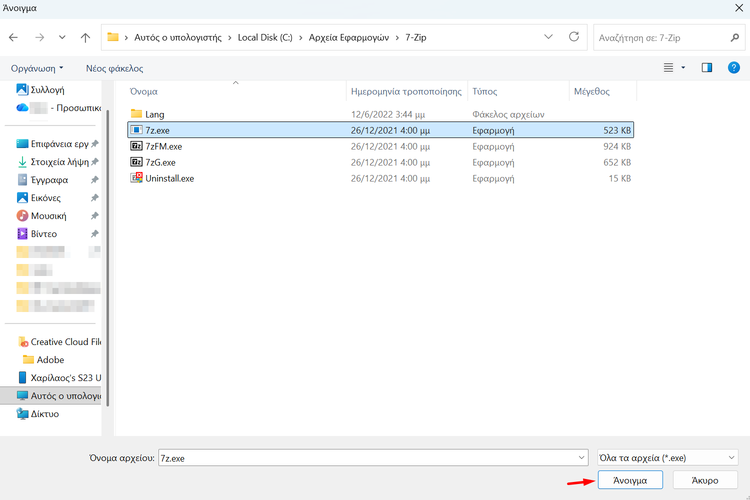Expand the address bar history dropdown
750x500 pixels.
(548, 37)
